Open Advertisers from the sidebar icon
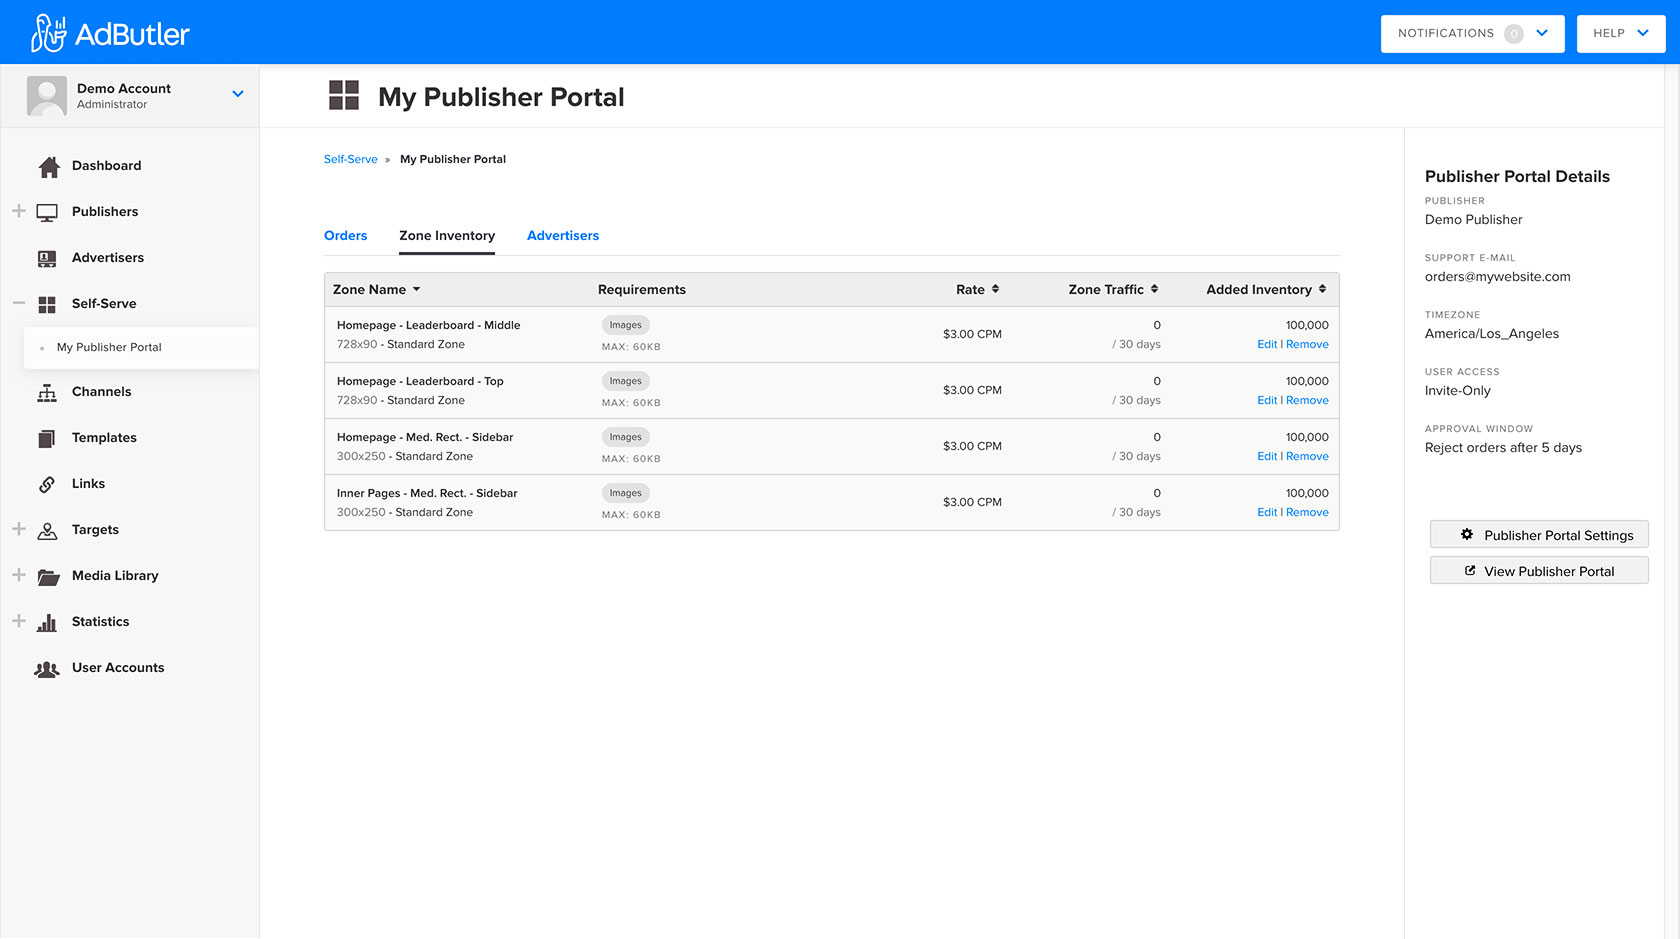1680x939 pixels. 47,257
